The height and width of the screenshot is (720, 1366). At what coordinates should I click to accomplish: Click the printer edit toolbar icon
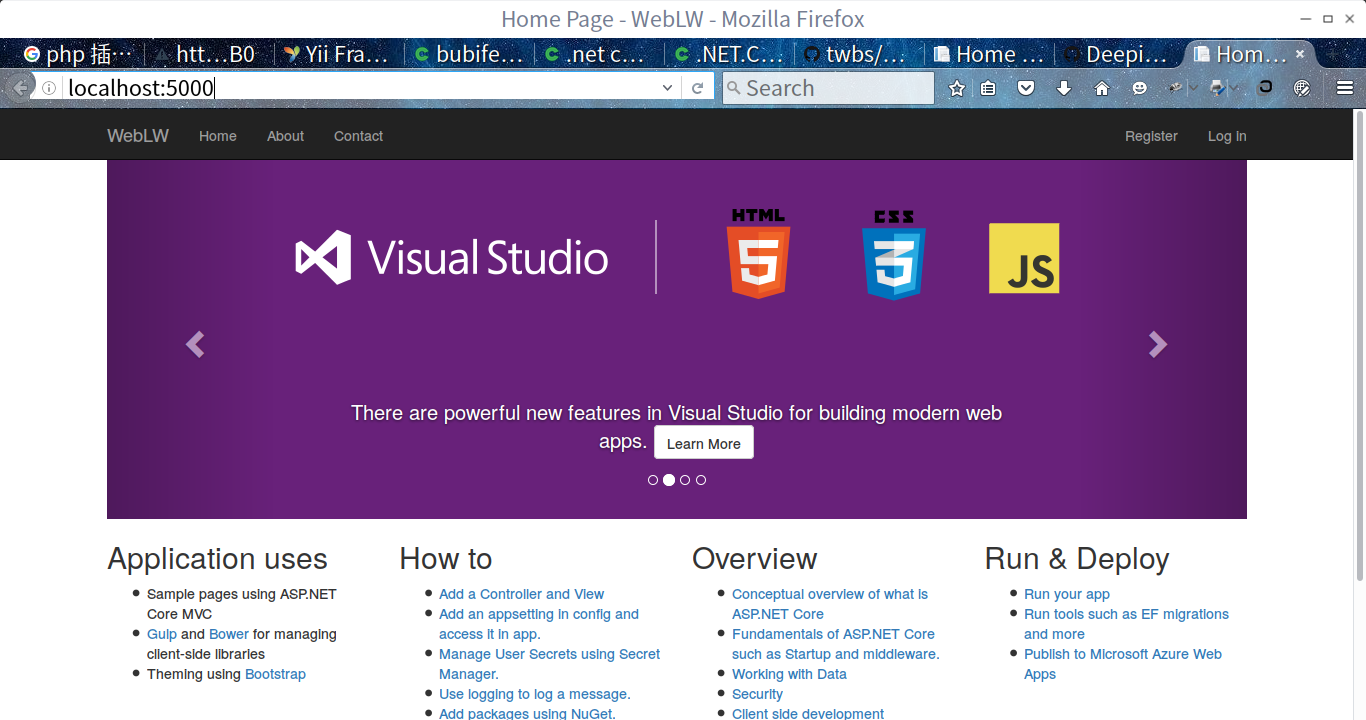pos(1217,88)
